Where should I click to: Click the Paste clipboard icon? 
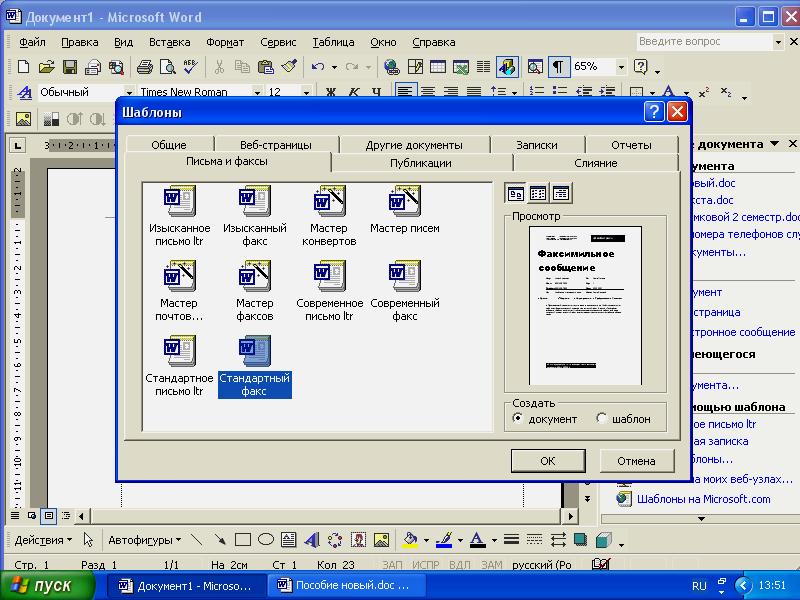(x=265, y=67)
